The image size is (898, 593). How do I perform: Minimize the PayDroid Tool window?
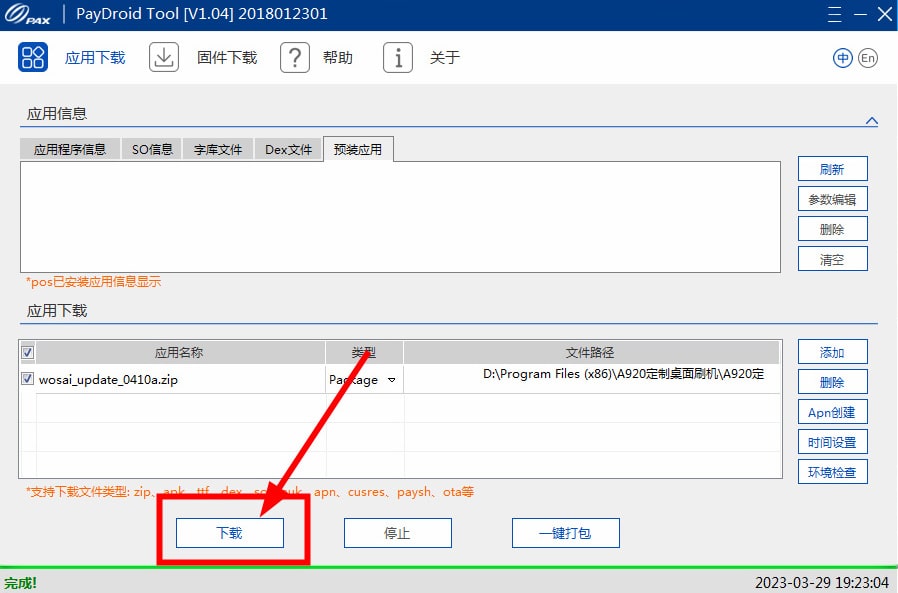860,14
